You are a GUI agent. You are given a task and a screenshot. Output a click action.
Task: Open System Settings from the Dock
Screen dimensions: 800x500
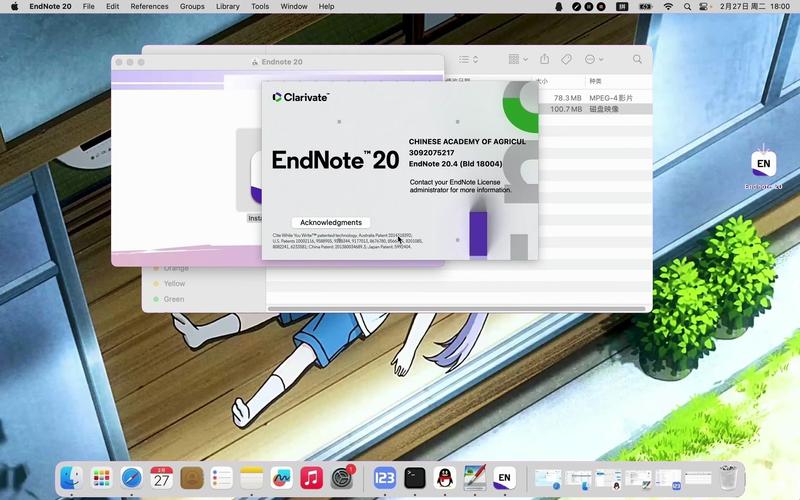(x=342, y=478)
